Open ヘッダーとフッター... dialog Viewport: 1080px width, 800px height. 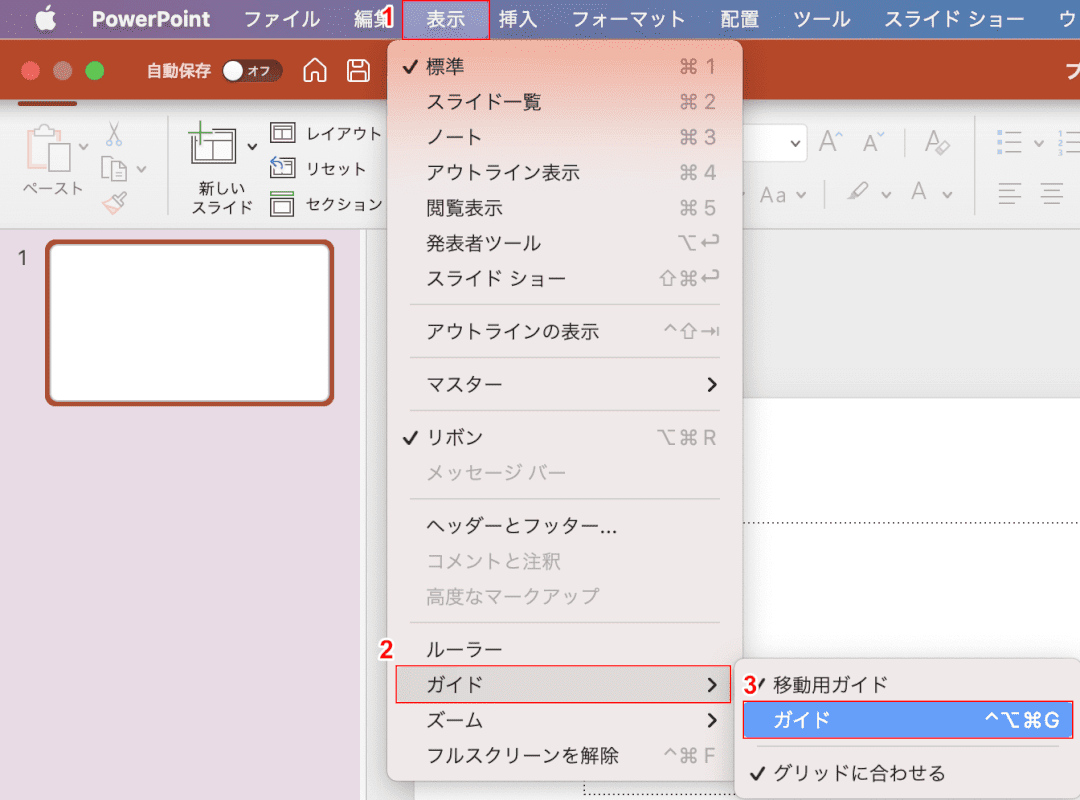pyautogui.click(x=564, y=526)
